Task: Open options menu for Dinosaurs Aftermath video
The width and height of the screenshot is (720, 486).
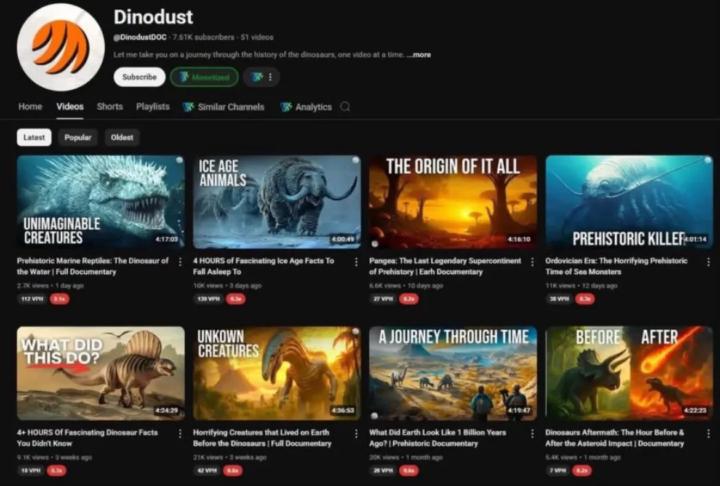Action: tap(709, 433)
